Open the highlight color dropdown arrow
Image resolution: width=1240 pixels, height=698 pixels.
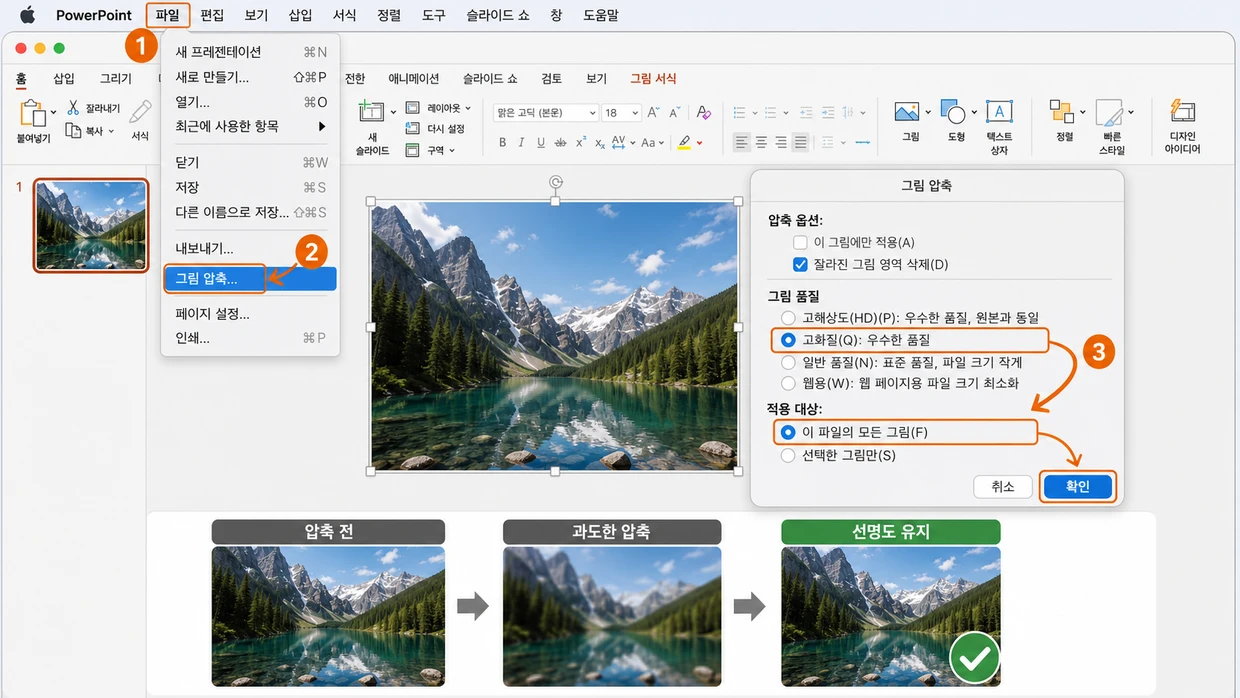click(699, 143)
